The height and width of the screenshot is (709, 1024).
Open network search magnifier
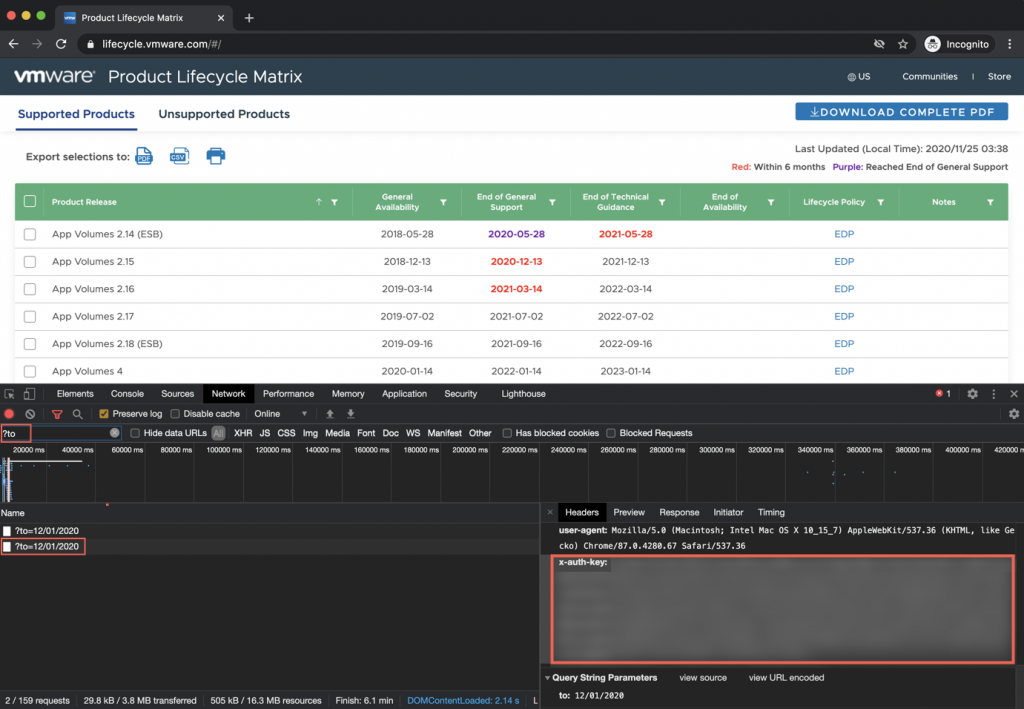pyautogui.click(x=78, y=414)
